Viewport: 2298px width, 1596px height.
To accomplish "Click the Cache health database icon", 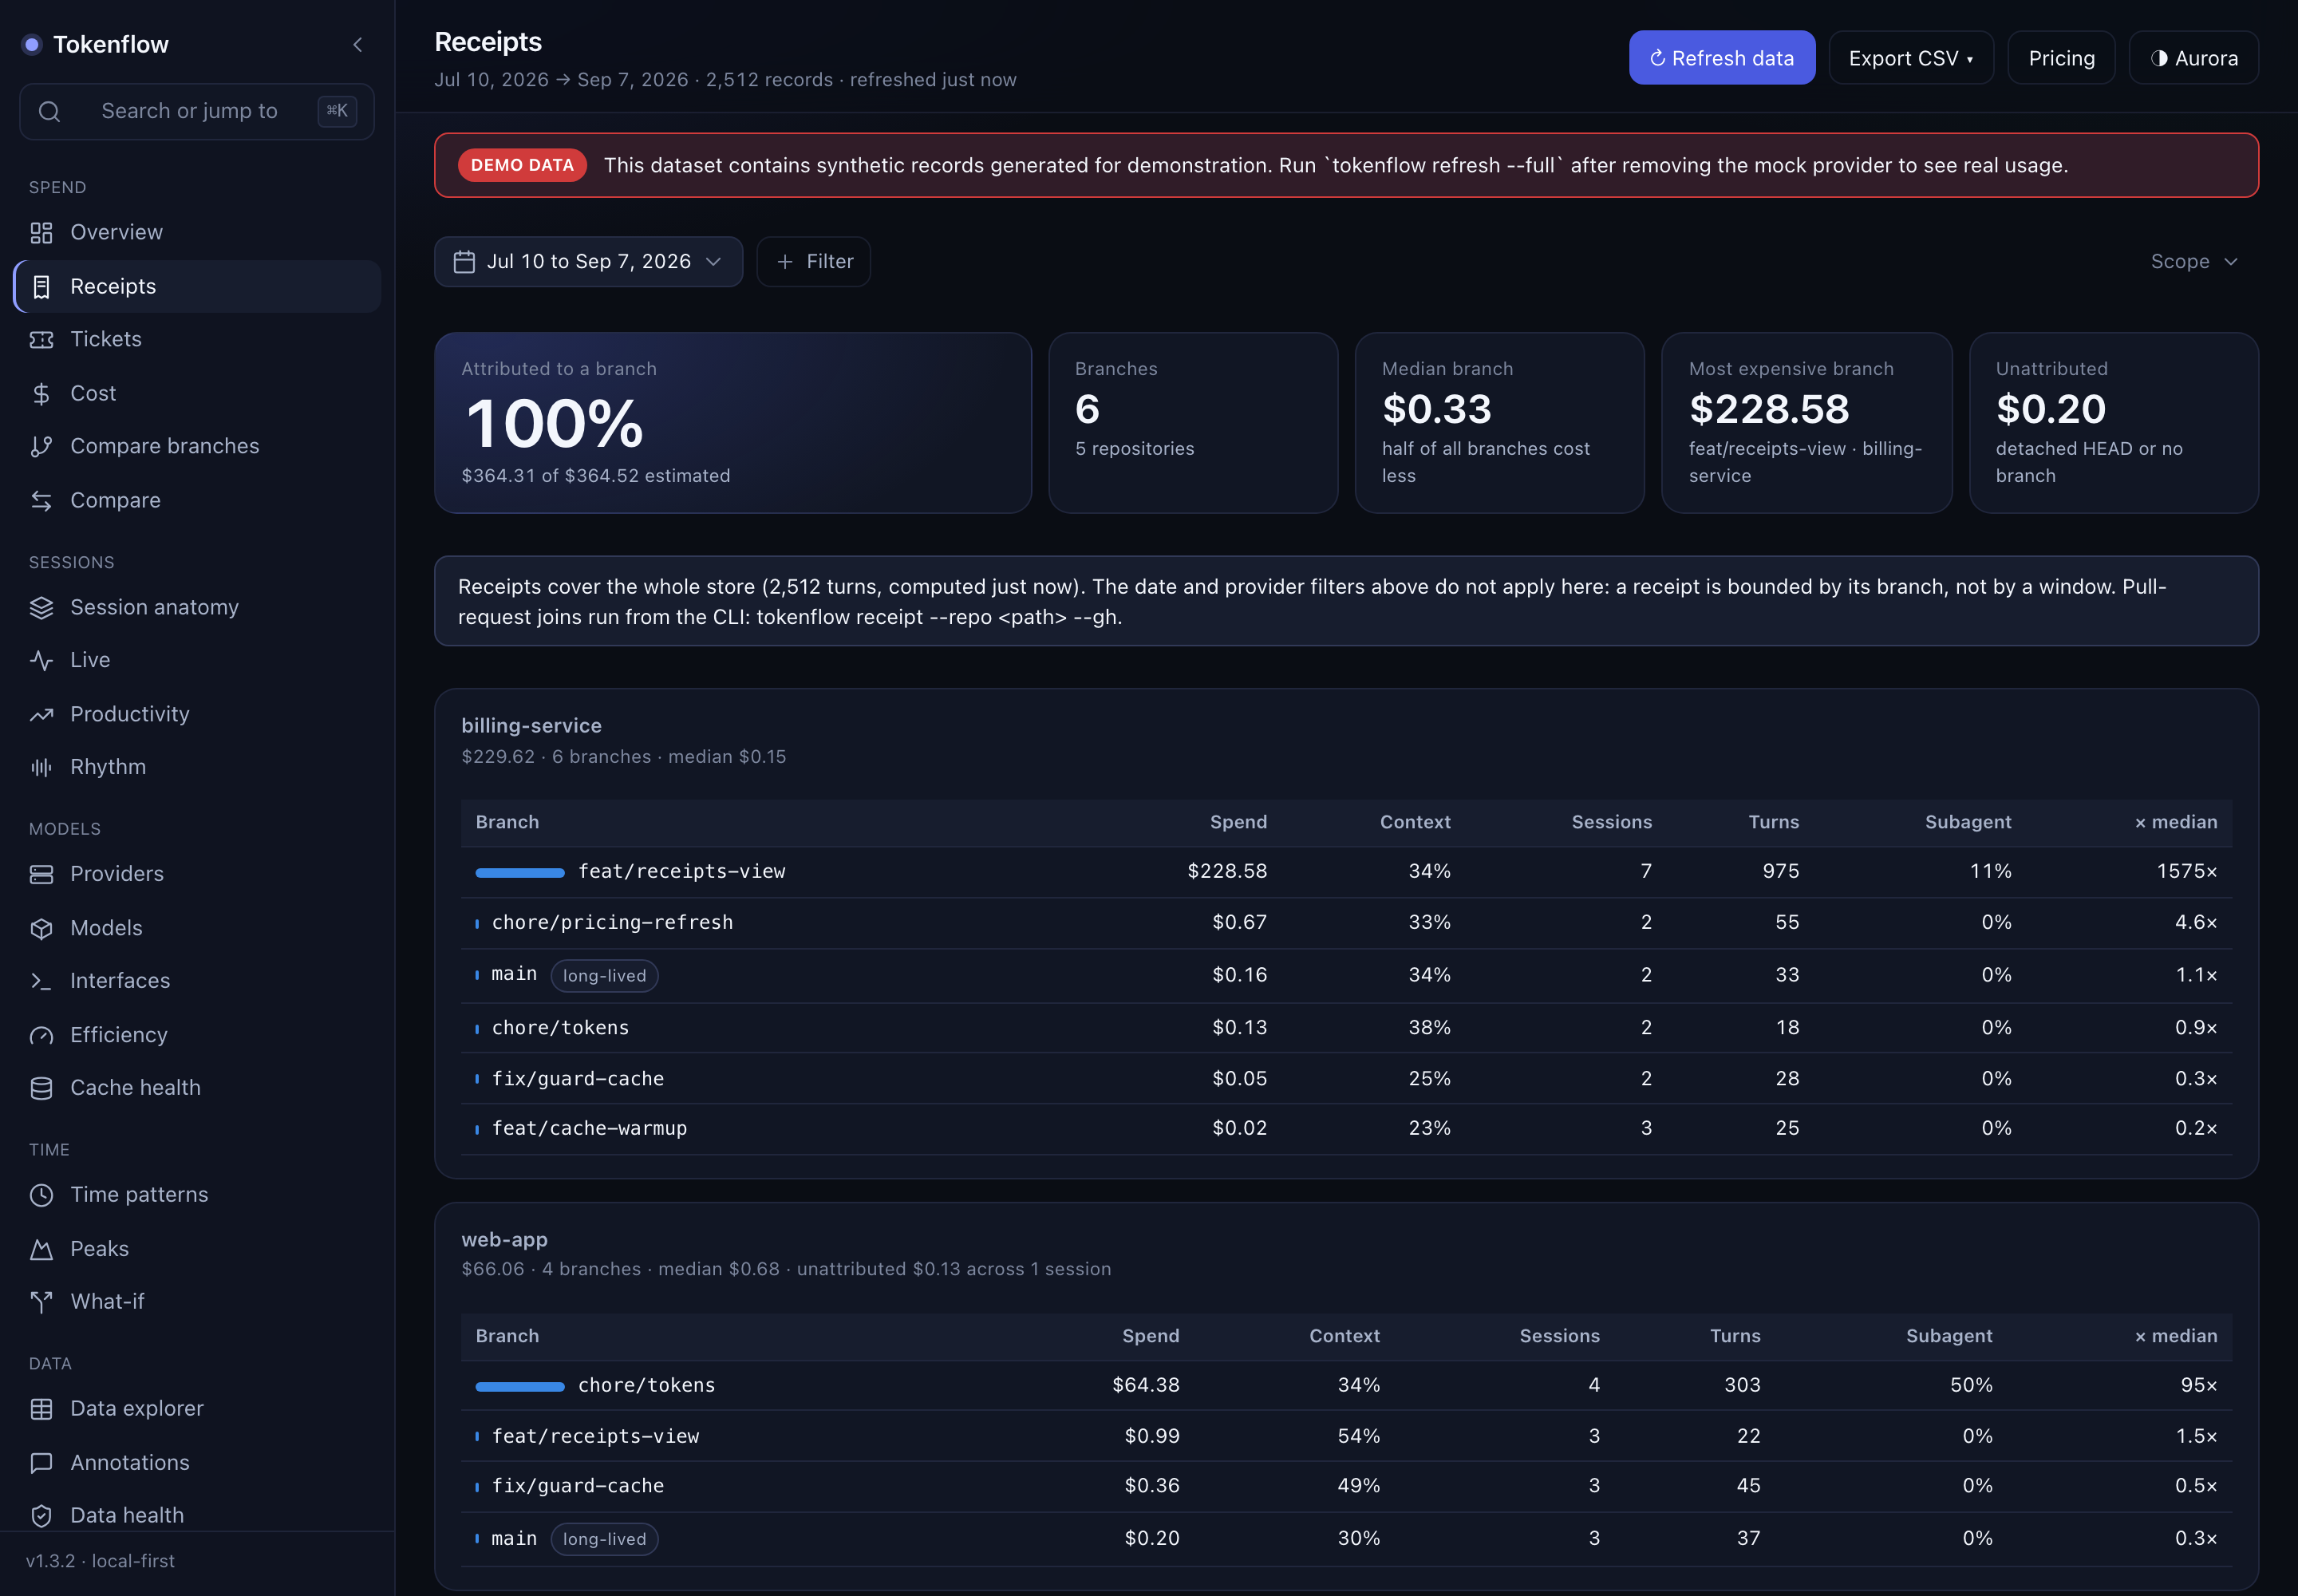I will coord(41,1089).
